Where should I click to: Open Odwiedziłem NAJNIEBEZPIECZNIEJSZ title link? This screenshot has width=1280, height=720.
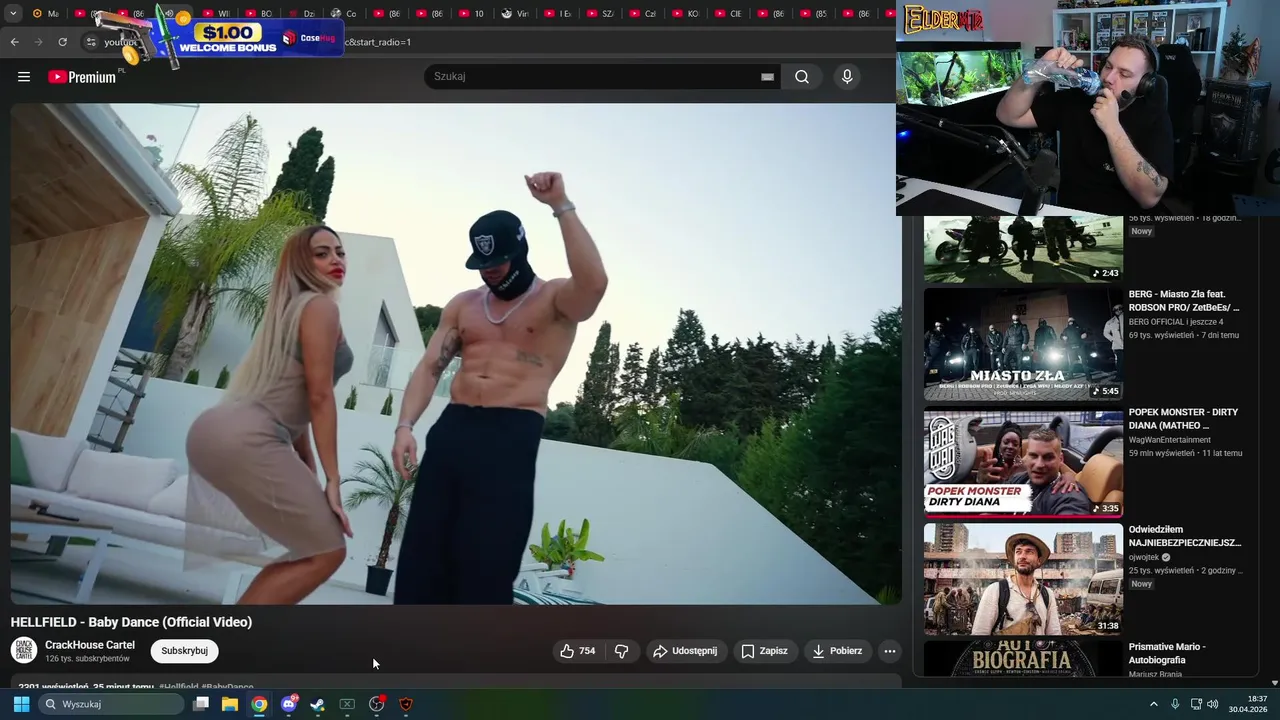tap(1185, 536)
